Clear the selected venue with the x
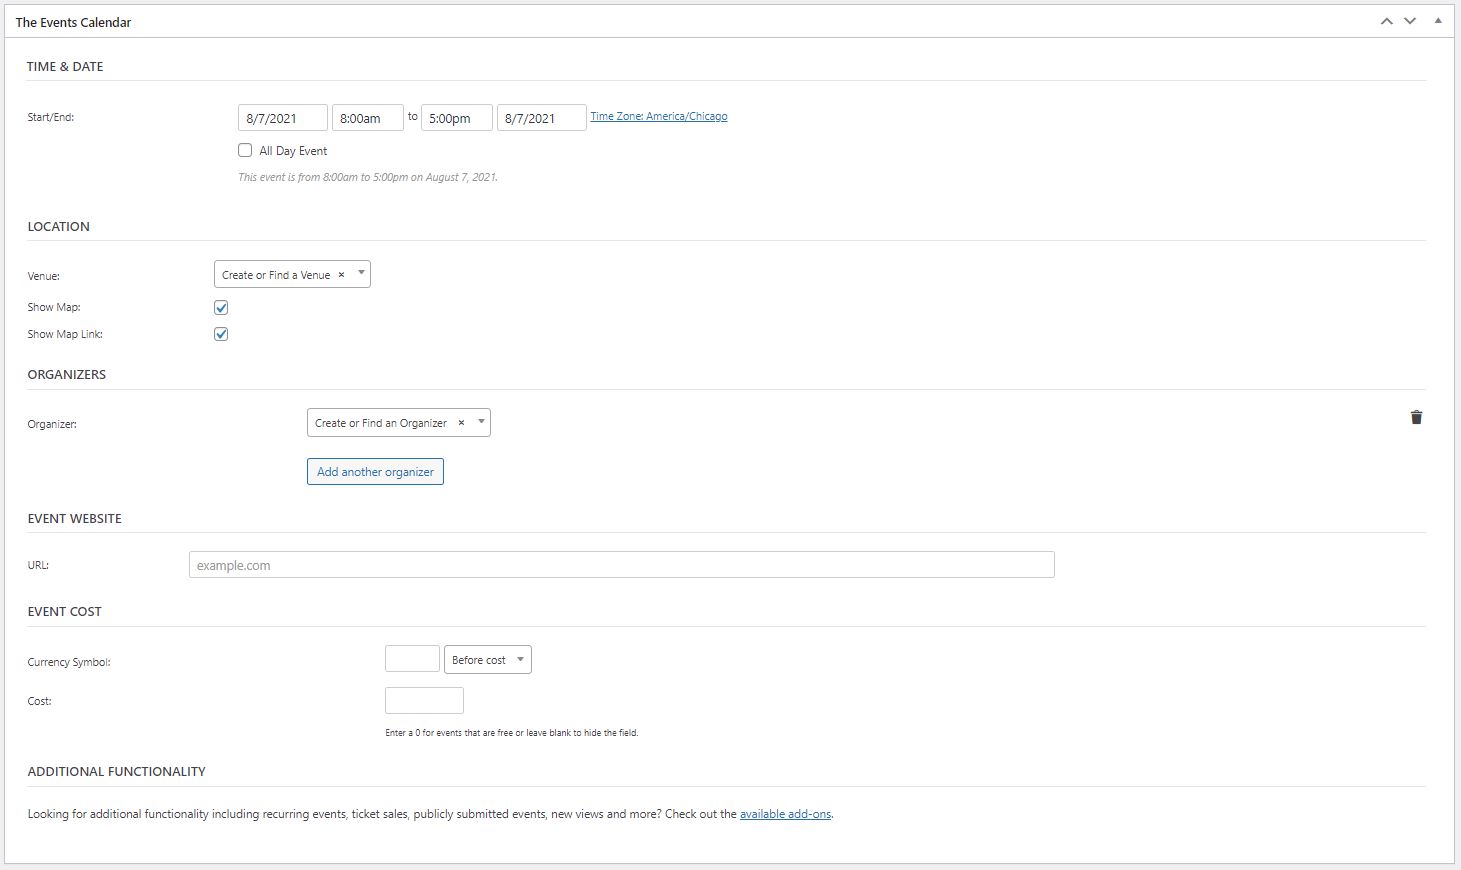This screenshot has width=1461, height=870. coord(341,275)
